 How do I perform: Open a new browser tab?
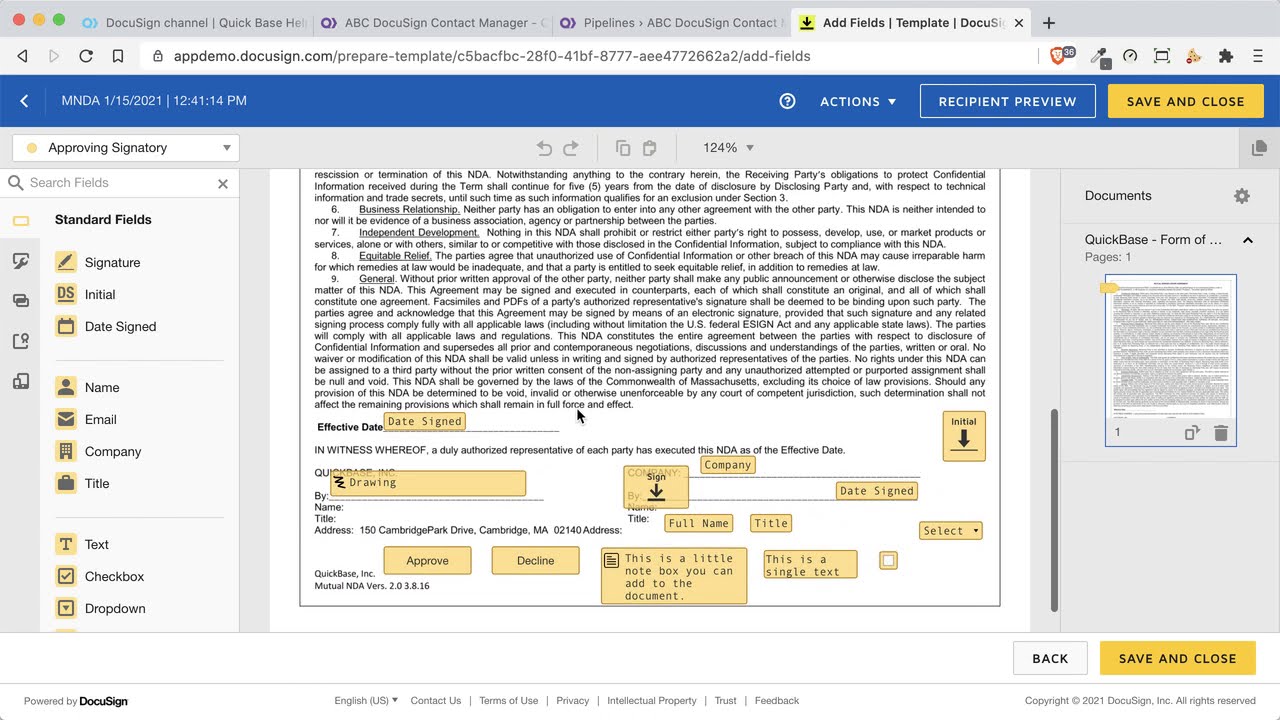coord(1048,23)
